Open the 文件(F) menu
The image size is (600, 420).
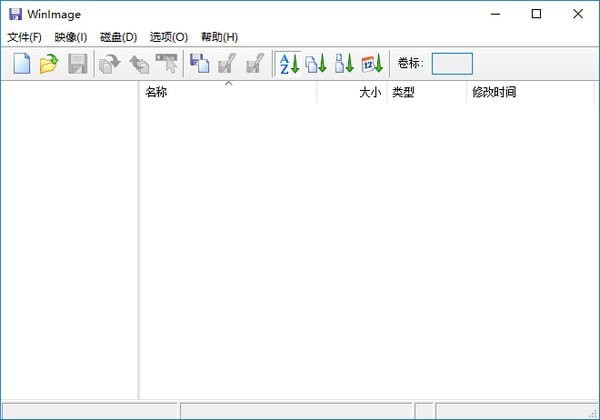(x=24, y=37)
